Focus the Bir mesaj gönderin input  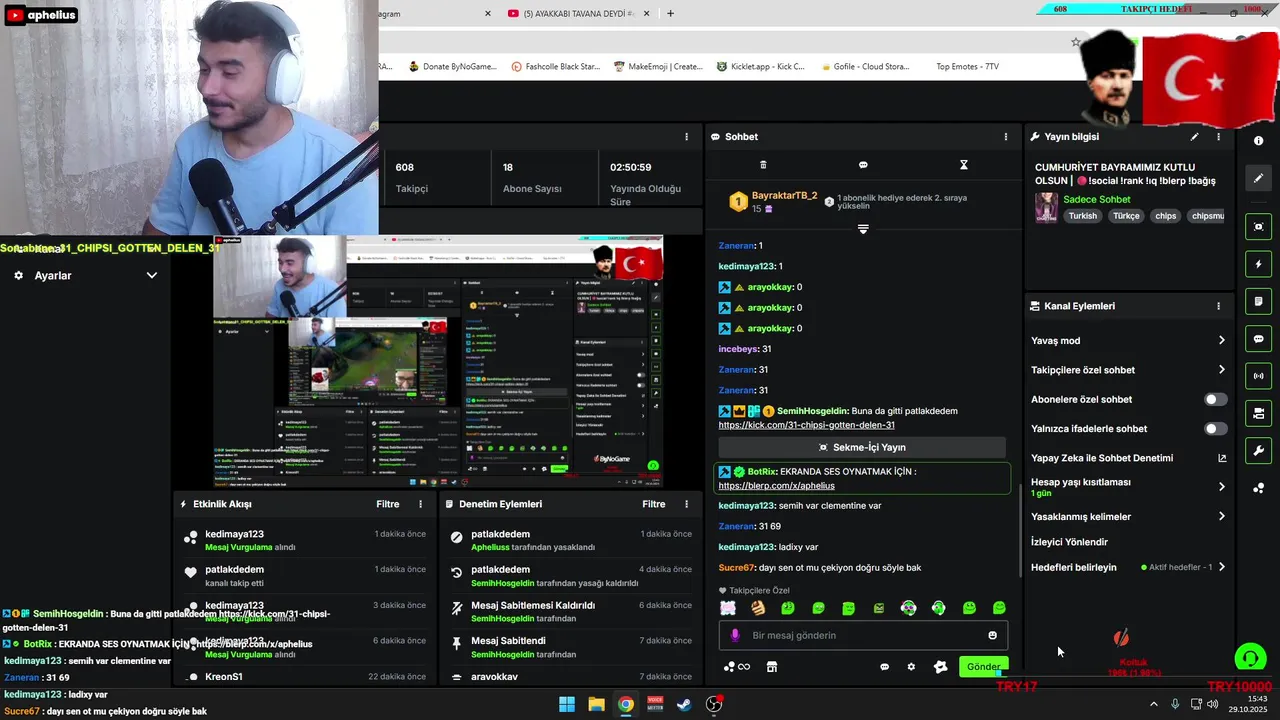click(x=864, y=635)
